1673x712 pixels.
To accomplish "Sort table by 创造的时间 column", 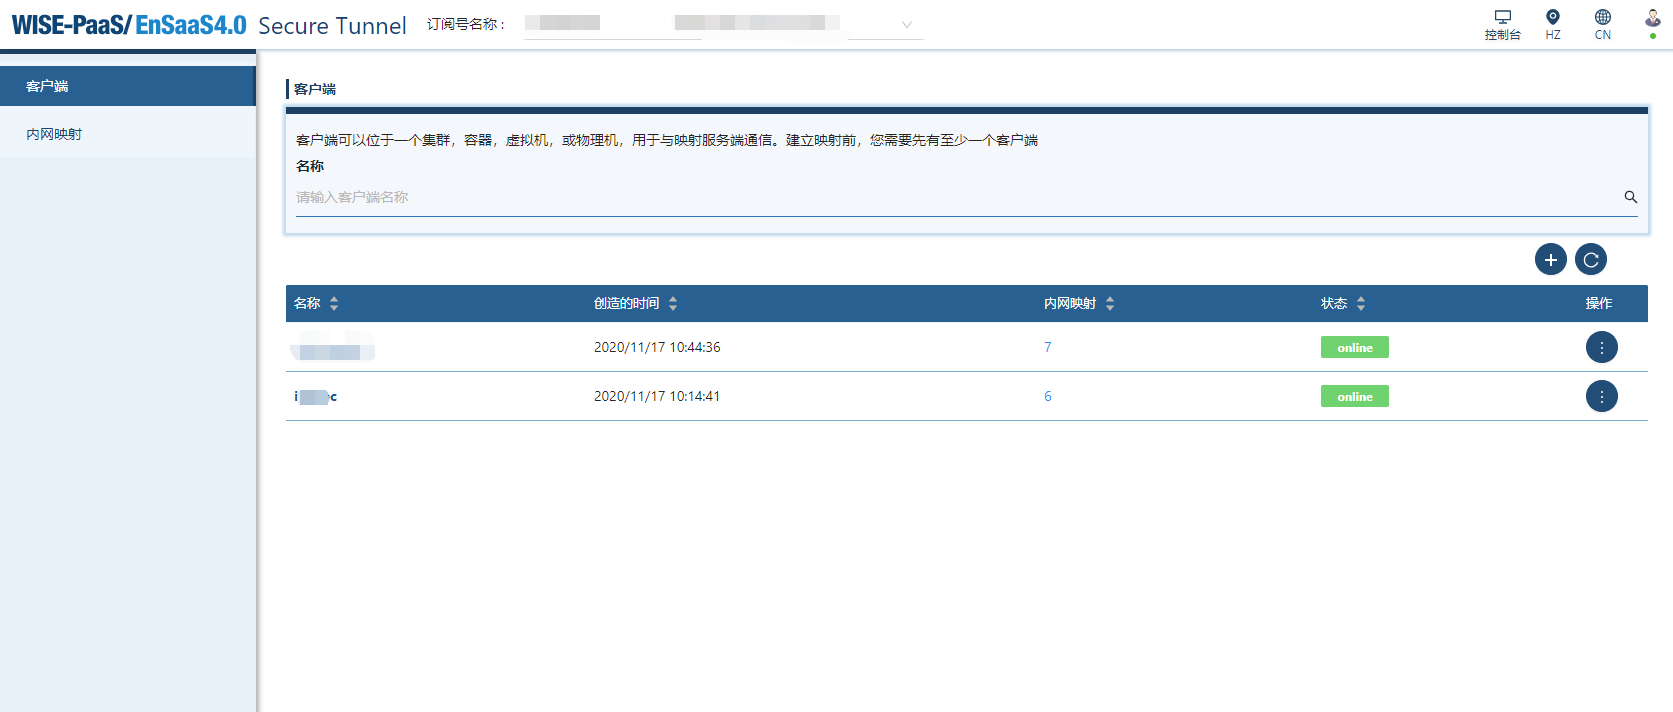I will point(673,303).
